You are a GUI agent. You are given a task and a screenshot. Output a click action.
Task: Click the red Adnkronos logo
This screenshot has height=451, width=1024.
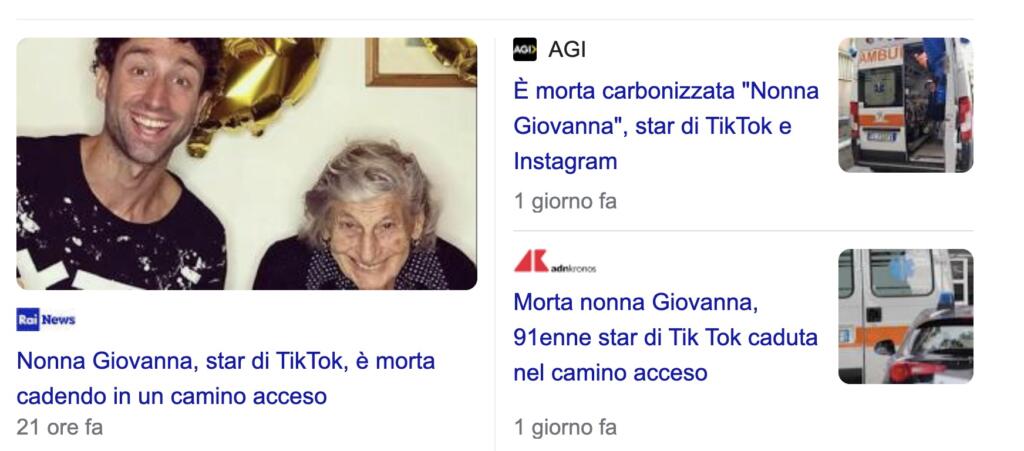pyautogui.click(x=554, y=261)
